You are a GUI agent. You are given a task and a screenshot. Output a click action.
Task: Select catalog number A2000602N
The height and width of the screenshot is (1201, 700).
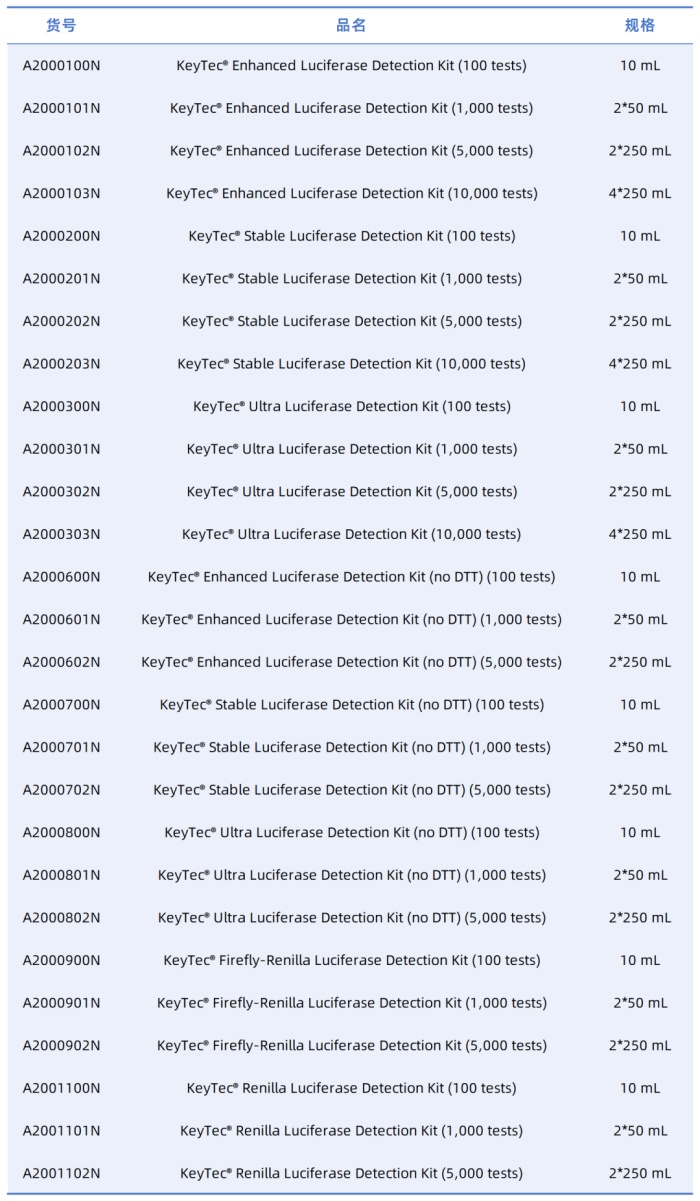(61, 662)
